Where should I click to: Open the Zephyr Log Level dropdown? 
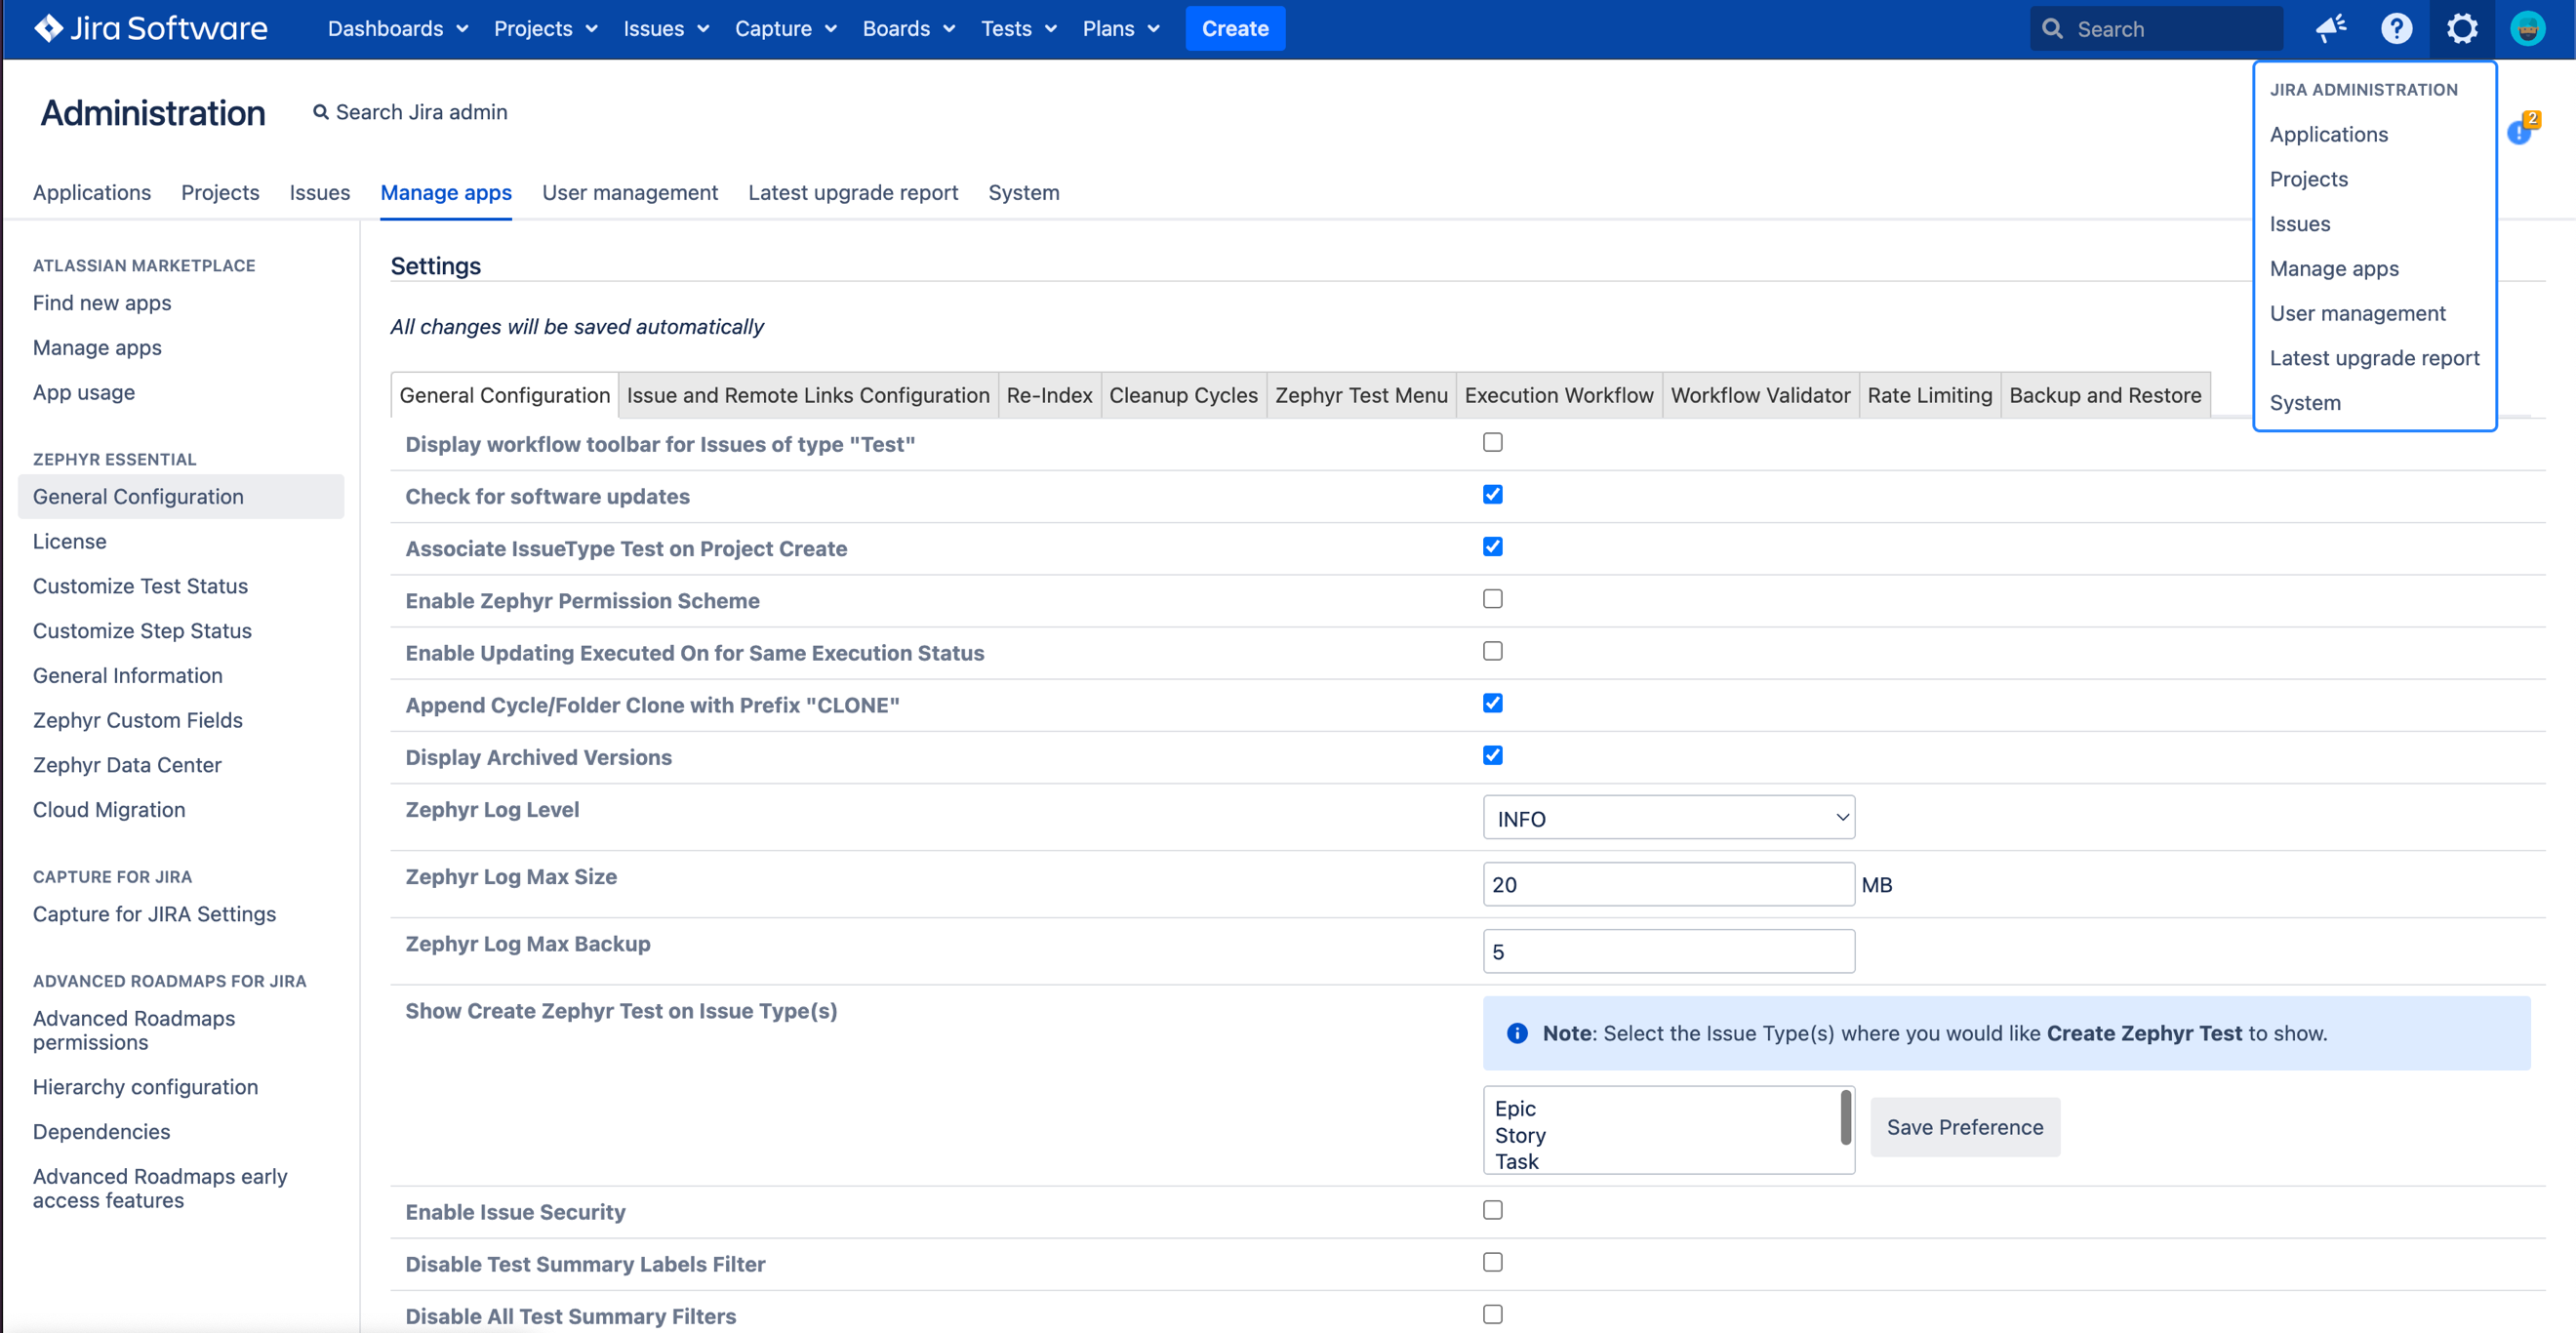point(1667,817)
